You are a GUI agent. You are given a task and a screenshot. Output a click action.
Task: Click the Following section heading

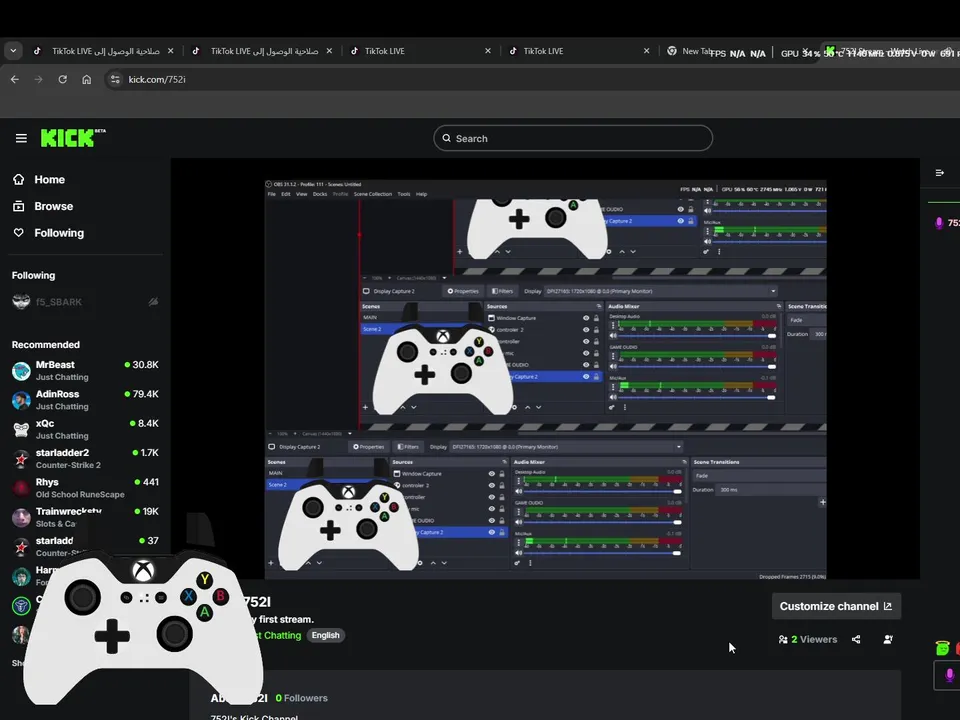click(33, 276)
